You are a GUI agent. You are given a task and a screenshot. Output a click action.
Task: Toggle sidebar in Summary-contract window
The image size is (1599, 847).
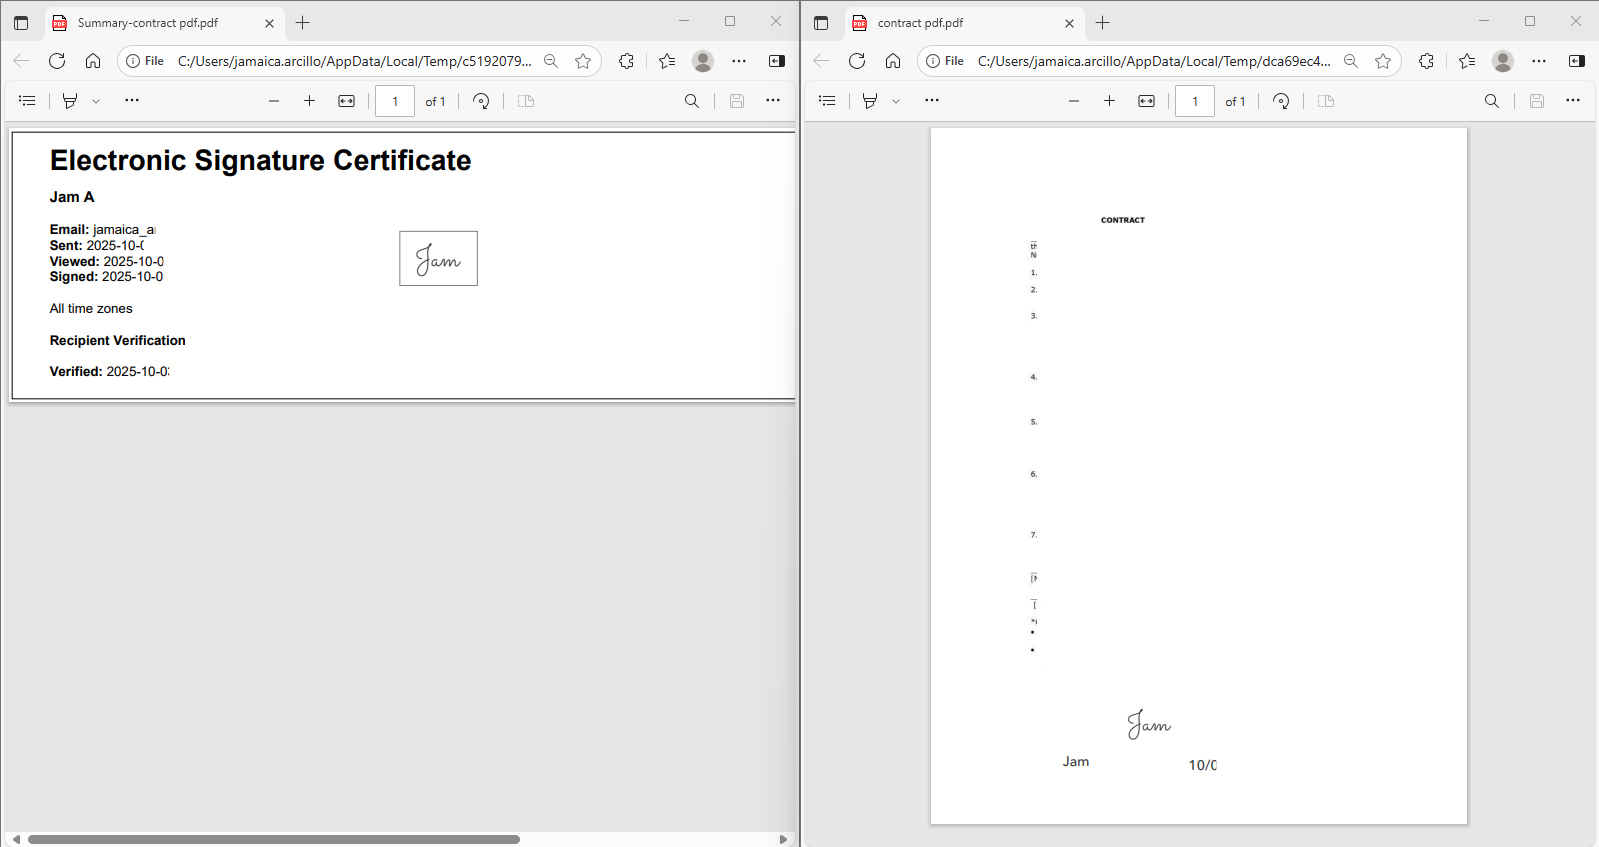pos(777,61)
